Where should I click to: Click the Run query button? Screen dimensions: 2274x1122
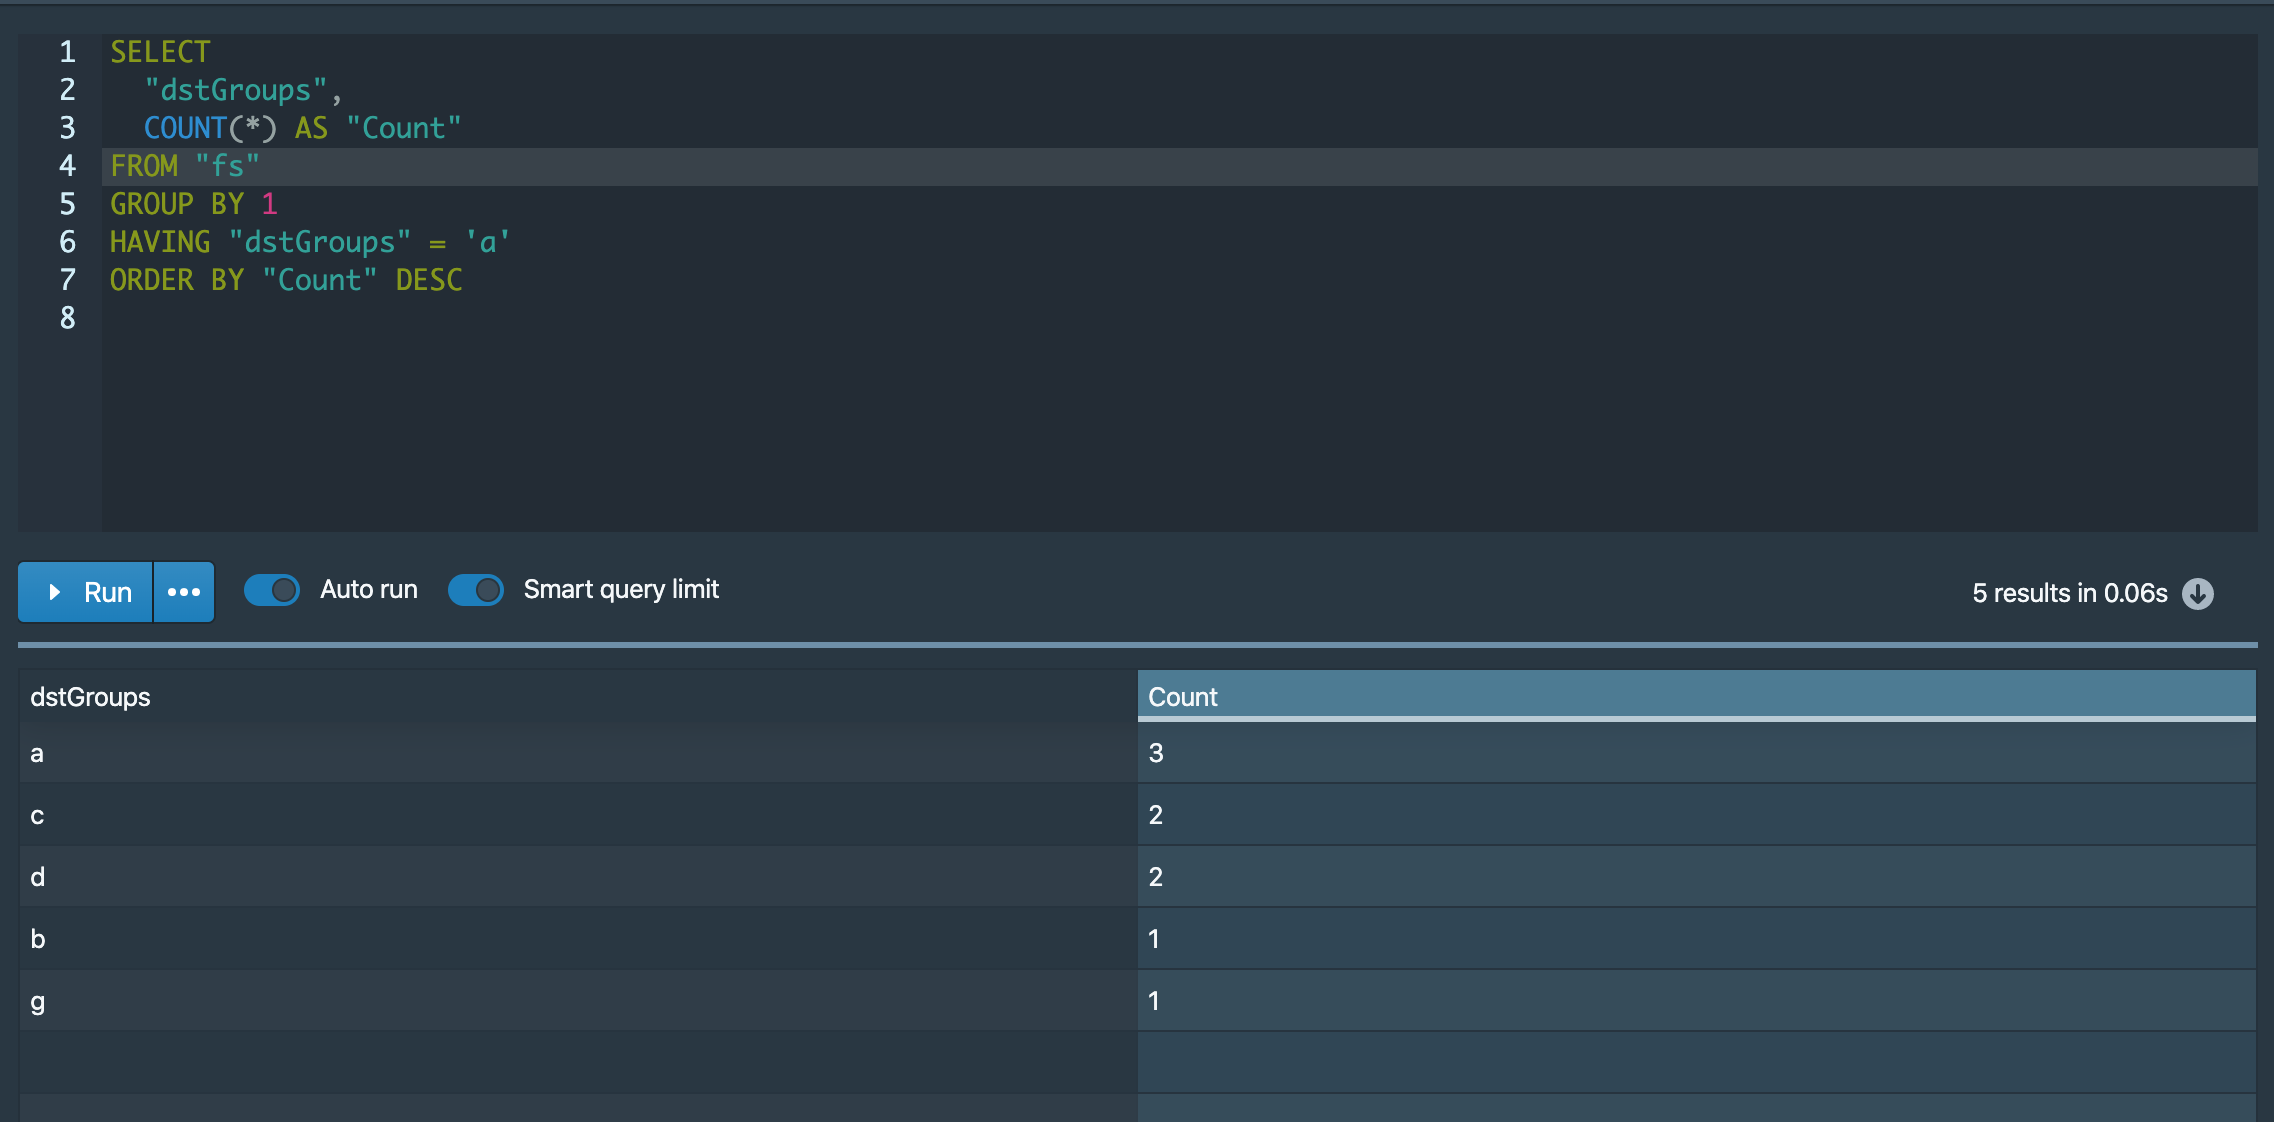pyautogui.click(x=87, y=592)
